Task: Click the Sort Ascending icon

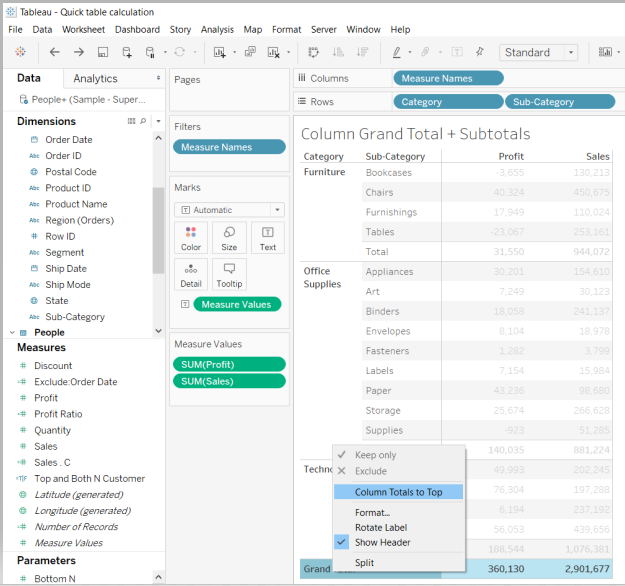Action: point(338,52)
